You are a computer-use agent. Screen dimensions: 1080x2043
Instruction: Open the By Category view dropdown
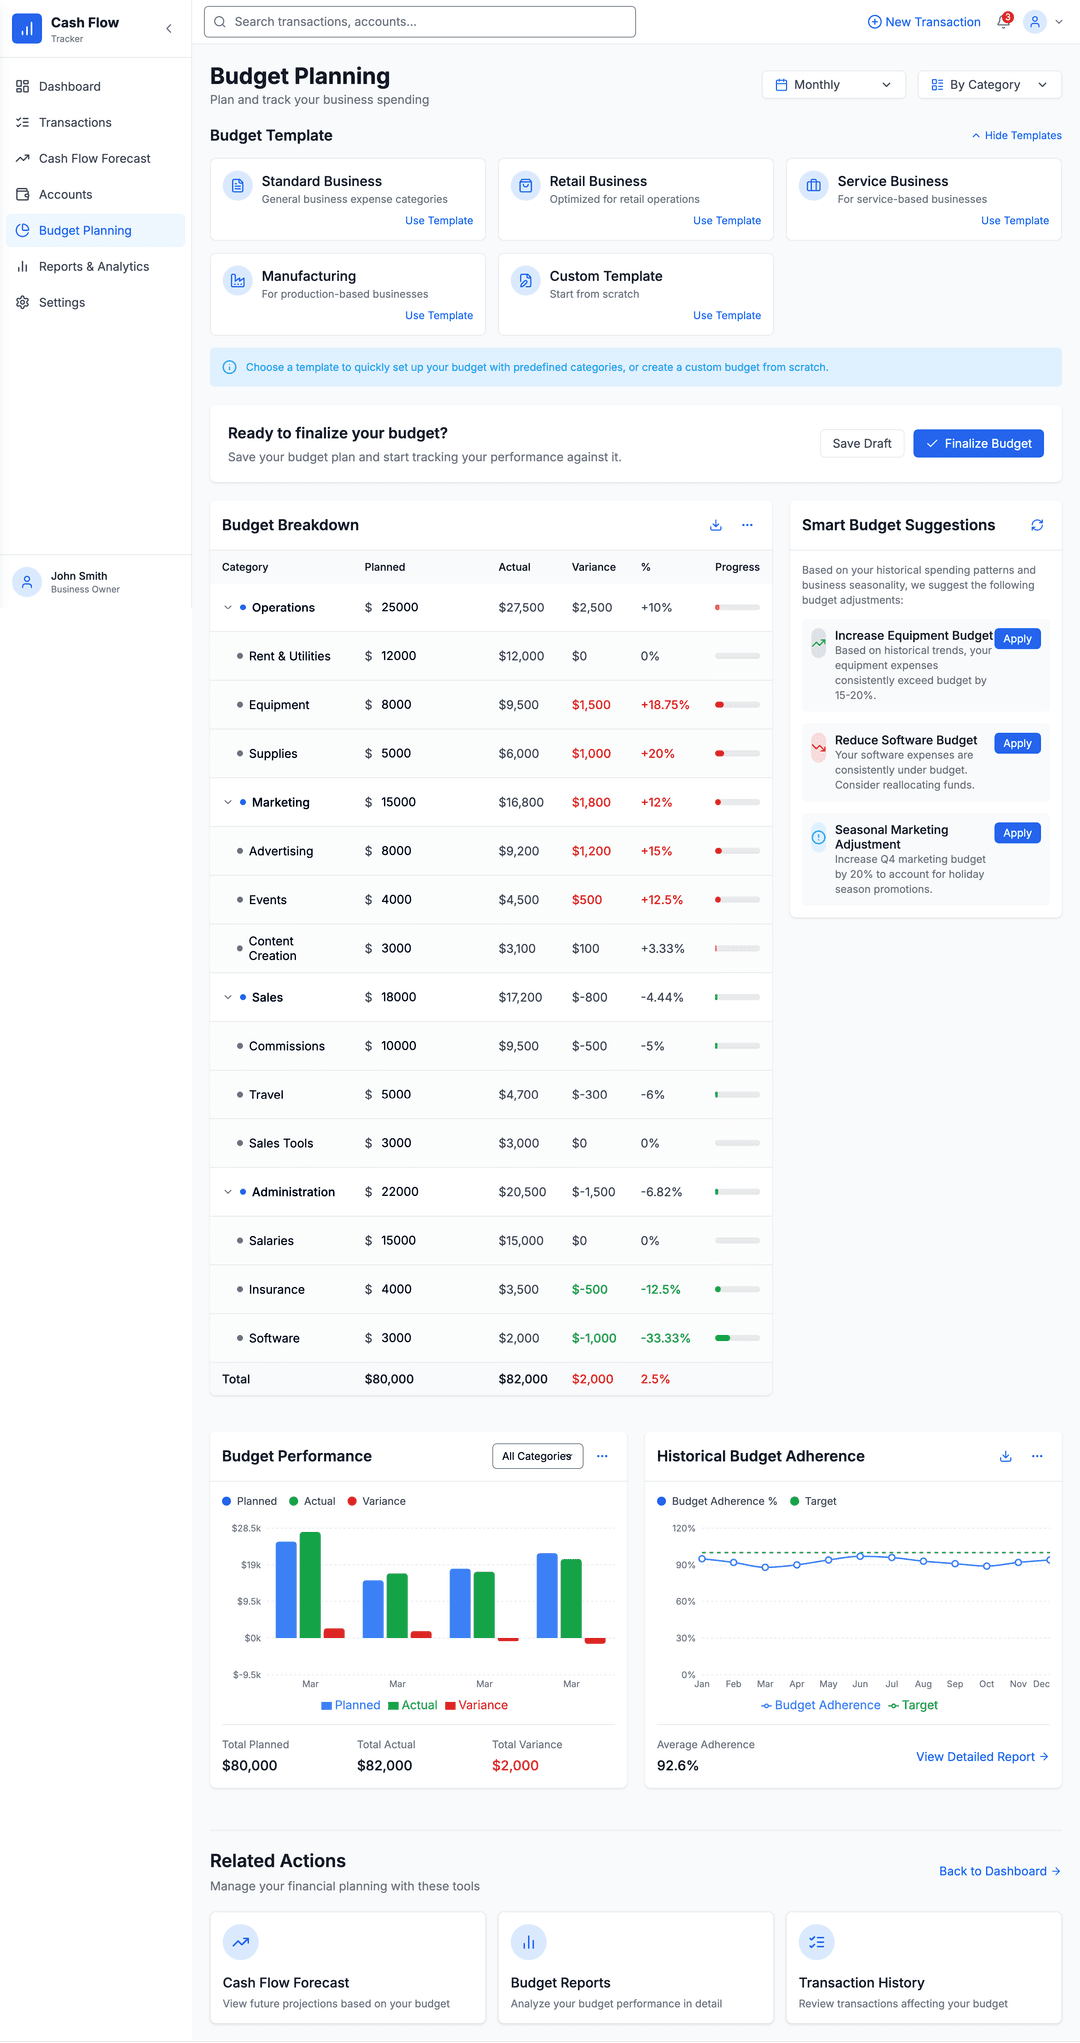point(990,85)
